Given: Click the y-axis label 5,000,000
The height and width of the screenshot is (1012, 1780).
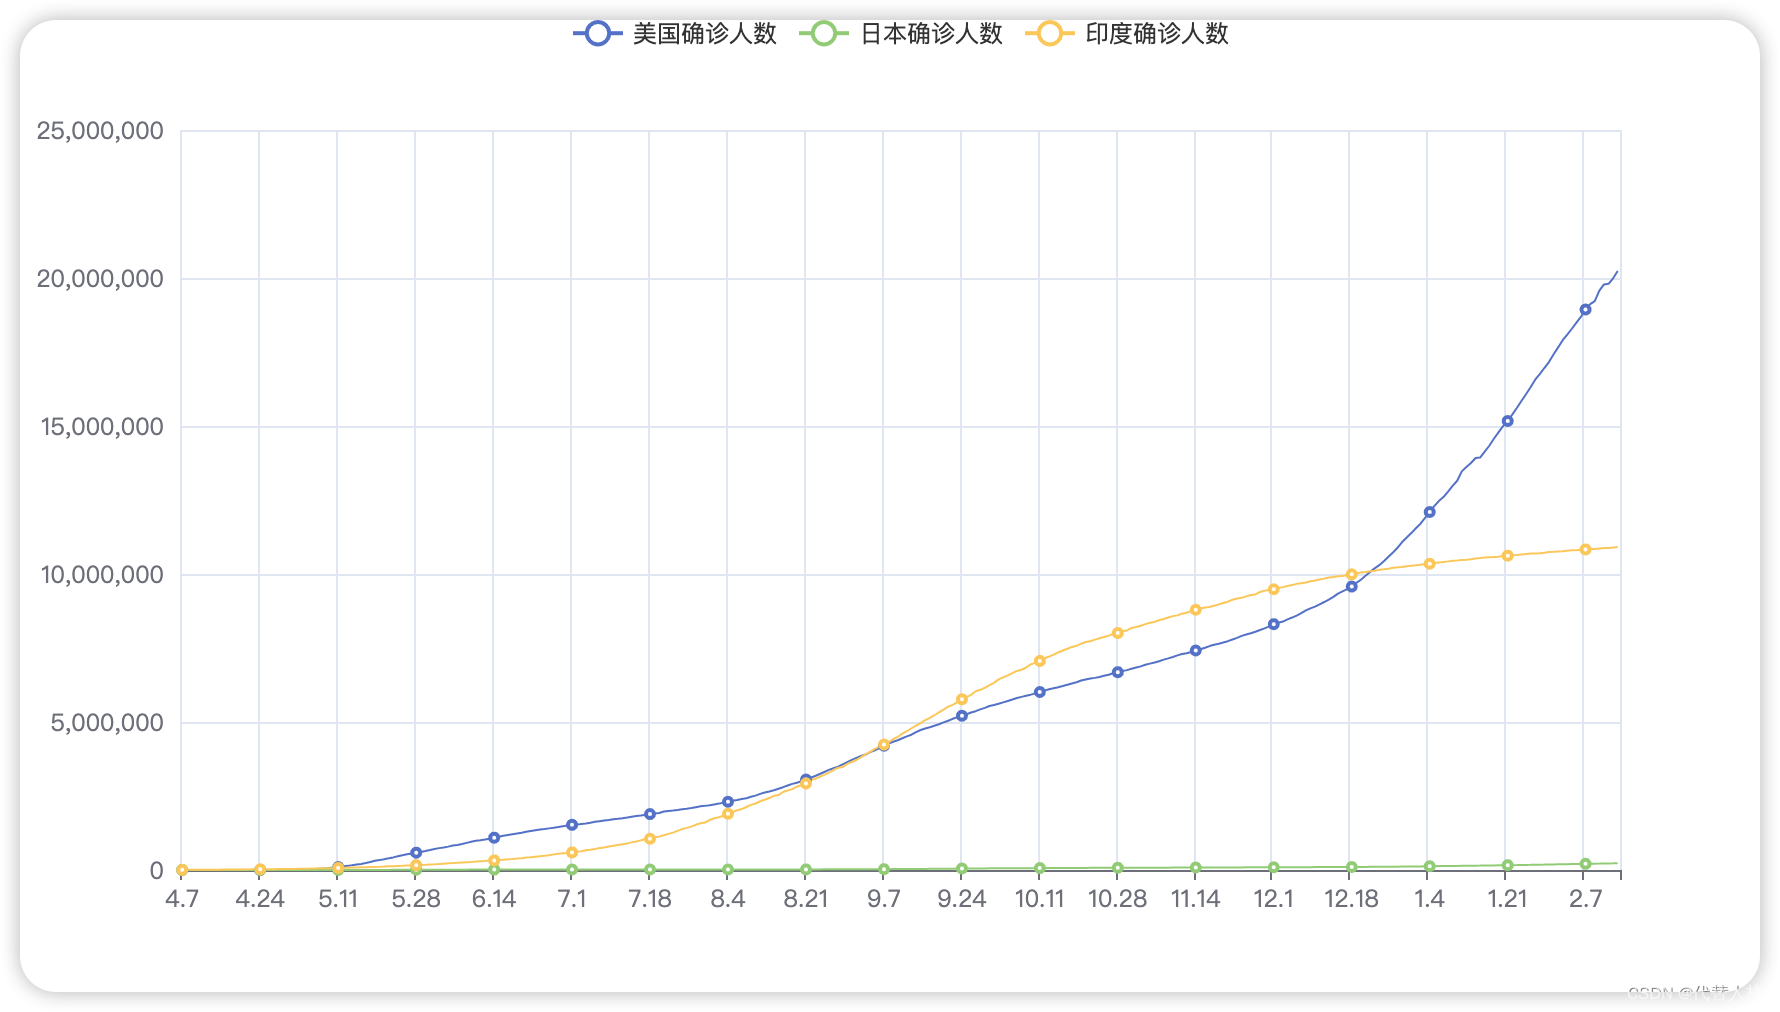Looking at the screenshot, I should tap(107, 723).
